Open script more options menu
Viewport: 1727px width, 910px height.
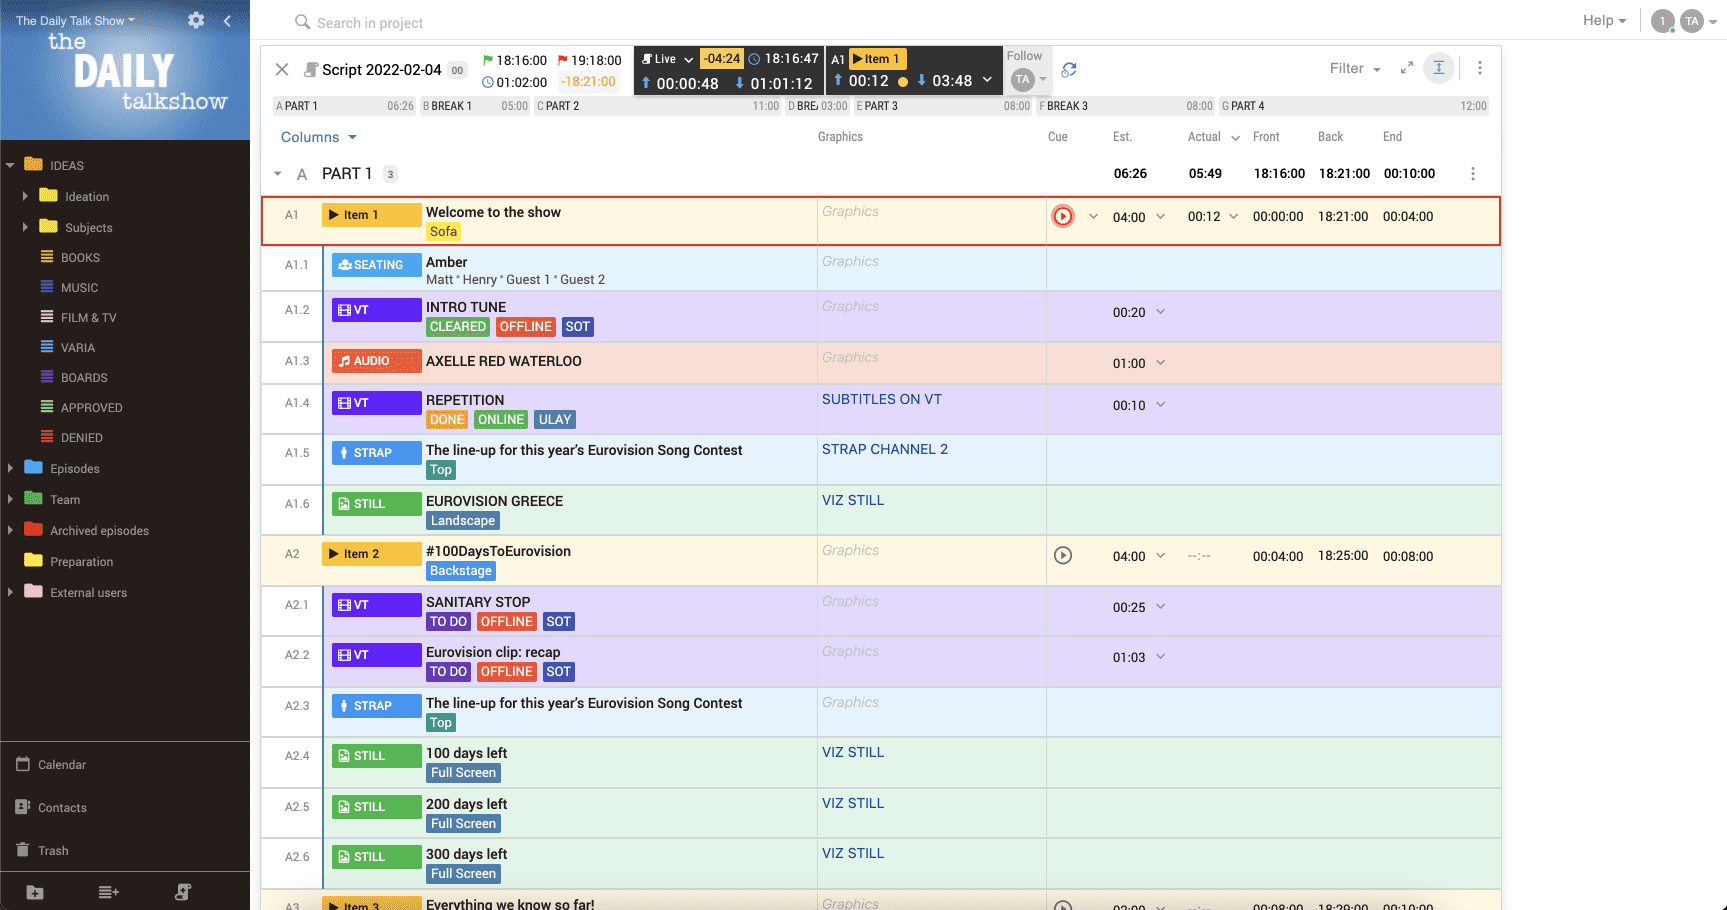click(x=1480, y=68)
